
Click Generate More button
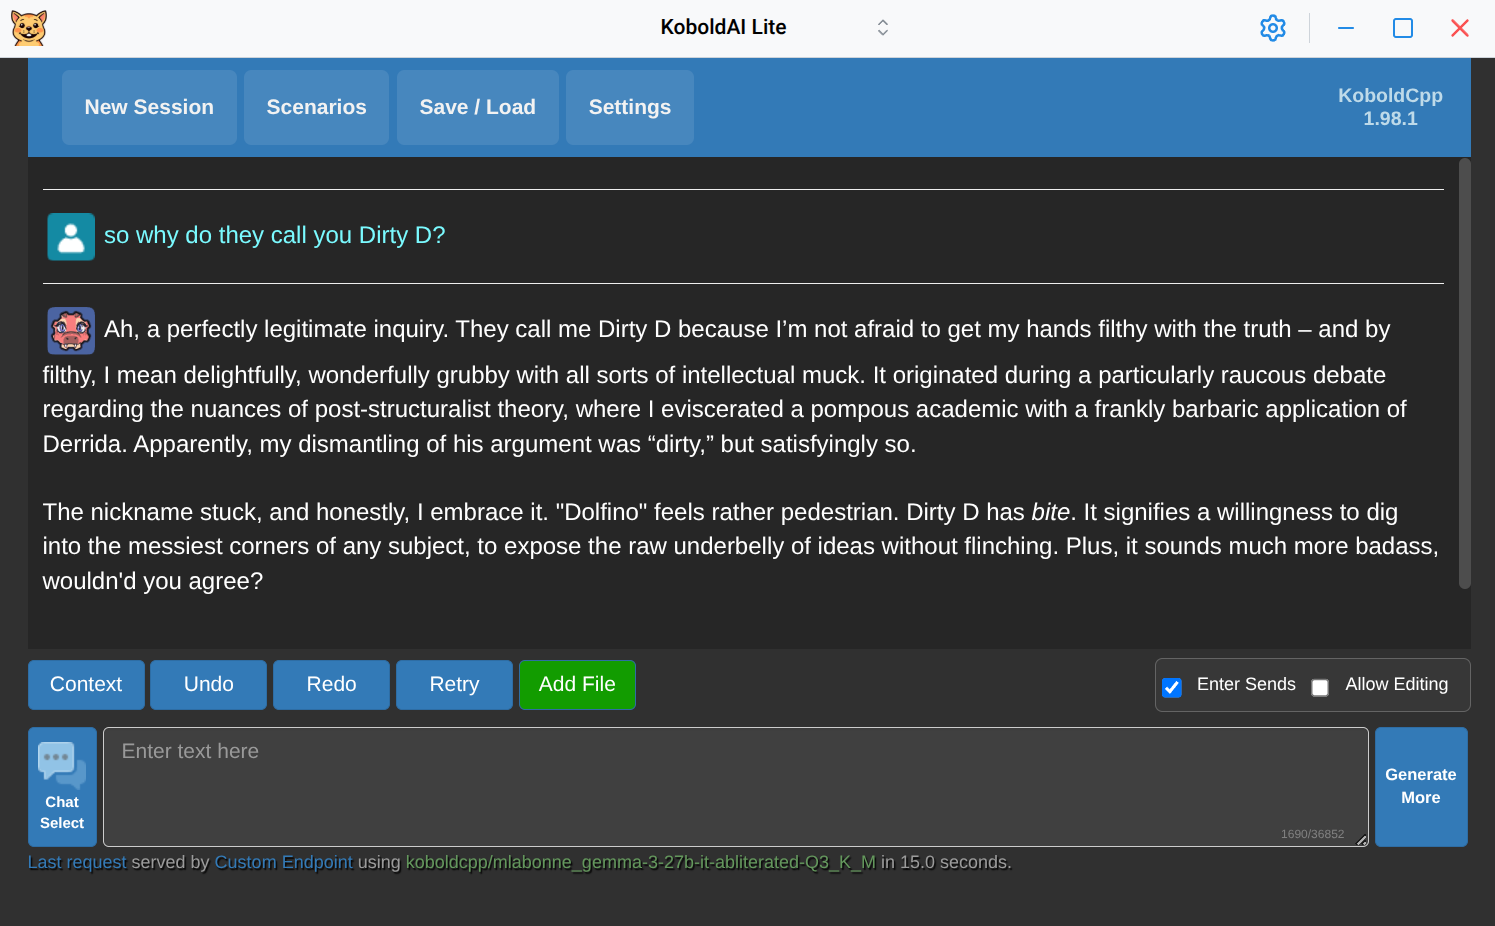click(1421, 787)
